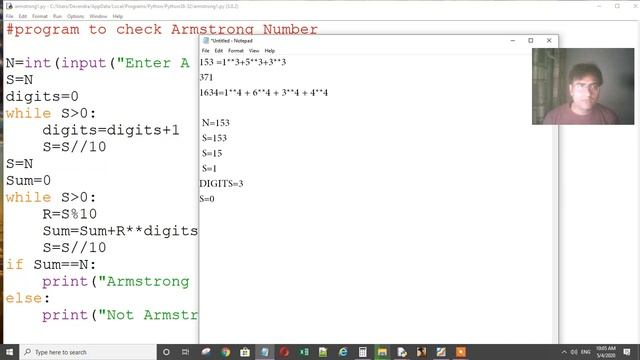
Task: Open Task View on taskbar
Action: point(185,352)
